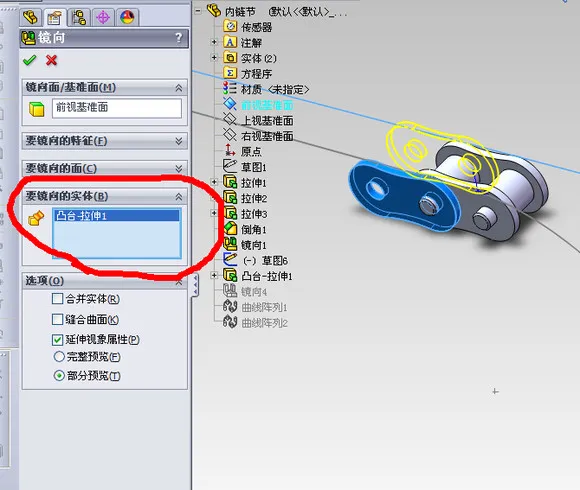Select 凸台-拉伸1 in bodies list
The height and width of the screenshot is (490, 580).
click(117, 216)
